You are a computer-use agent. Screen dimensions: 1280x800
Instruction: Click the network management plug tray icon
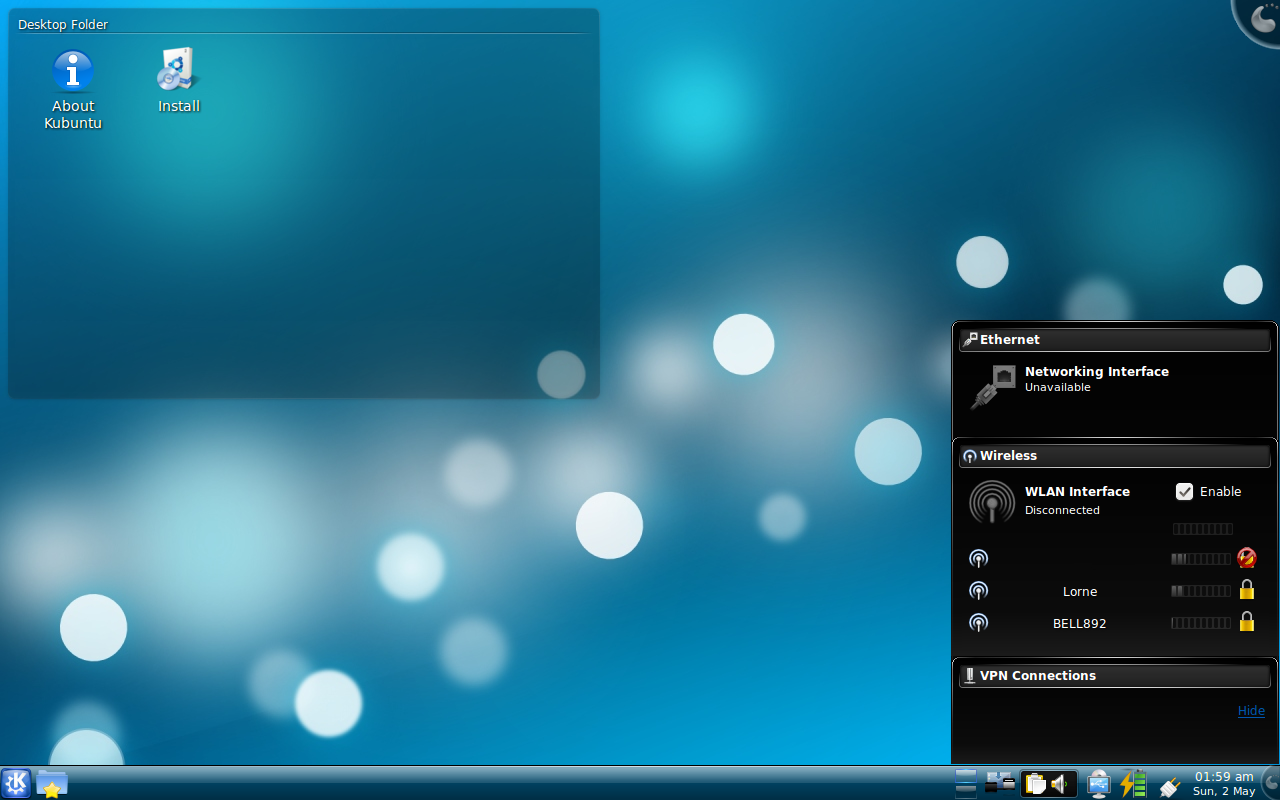(1169, 785)
